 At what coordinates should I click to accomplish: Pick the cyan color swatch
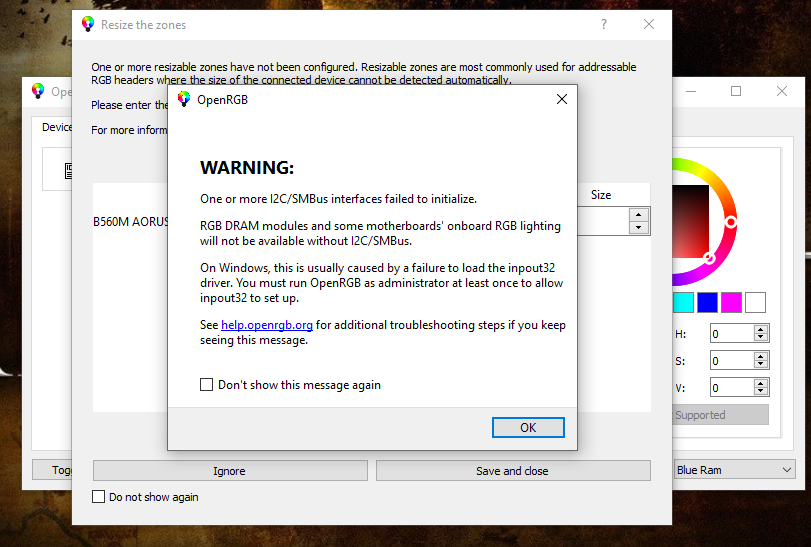(683, 302)
